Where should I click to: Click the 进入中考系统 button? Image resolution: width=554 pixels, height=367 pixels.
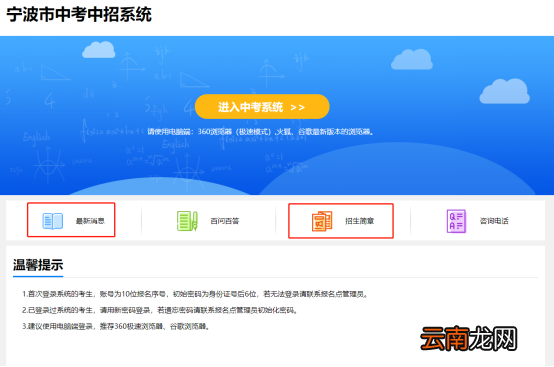(x=262, y=107)
